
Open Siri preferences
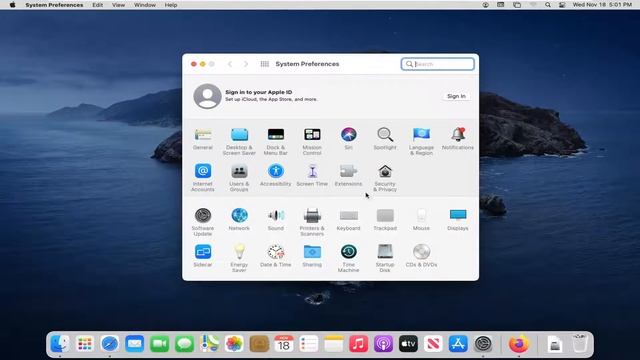click(x=348, y=139)
